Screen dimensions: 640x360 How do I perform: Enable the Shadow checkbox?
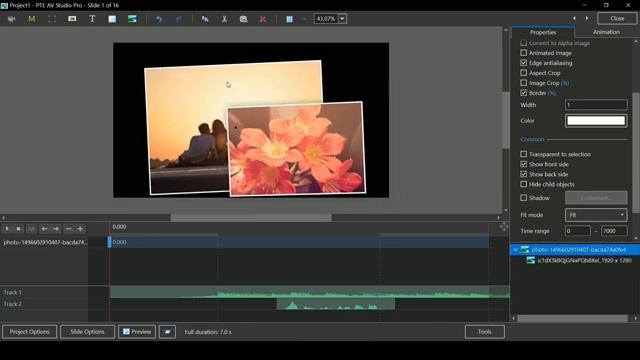click(524, 198)
